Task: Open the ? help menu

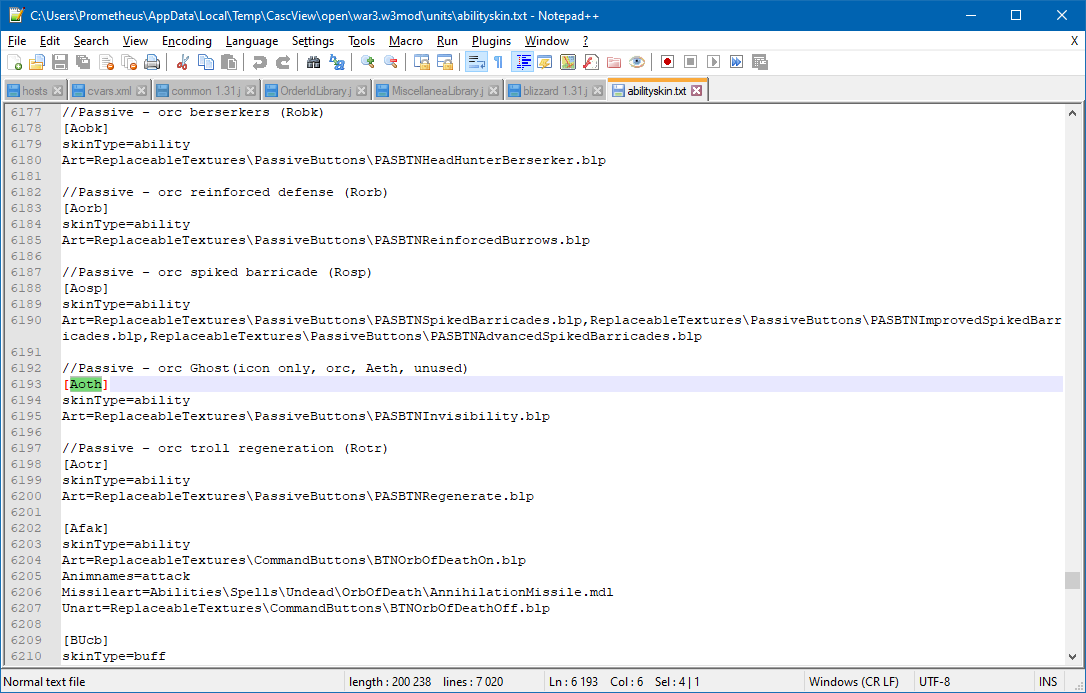Action: [585, 41]
